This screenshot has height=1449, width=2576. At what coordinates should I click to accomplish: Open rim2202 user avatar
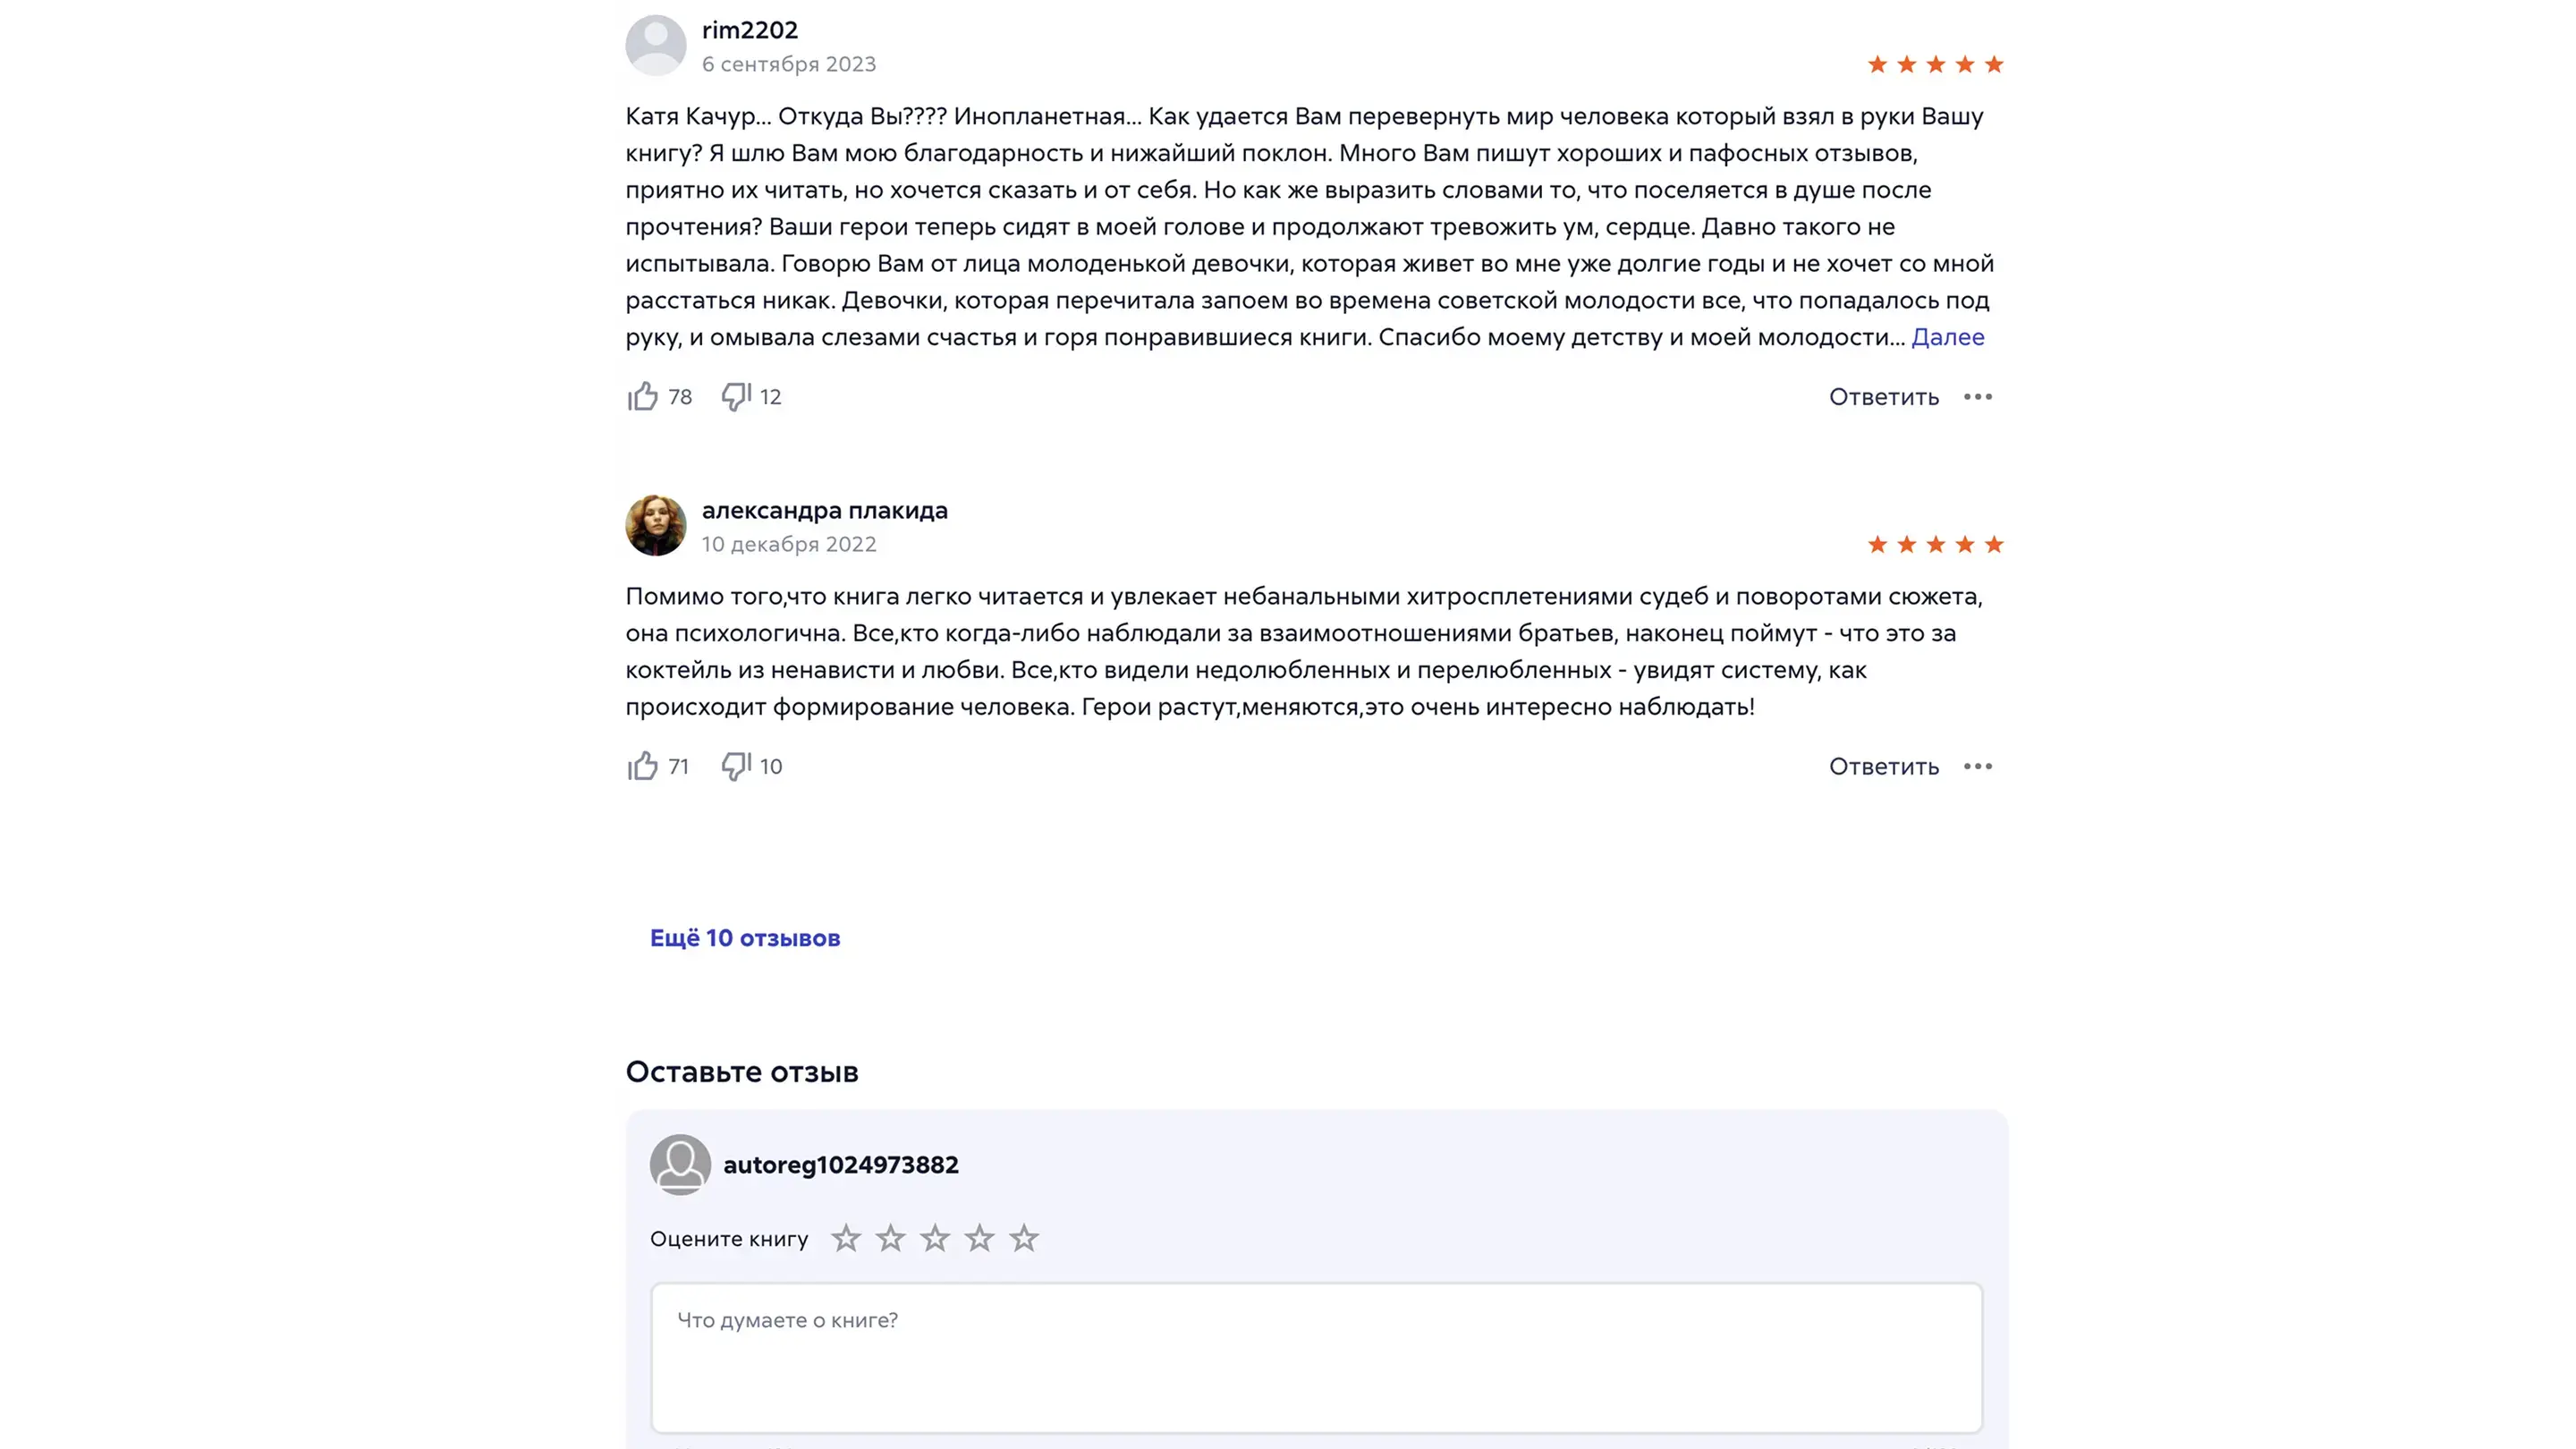tap(656, 45)
